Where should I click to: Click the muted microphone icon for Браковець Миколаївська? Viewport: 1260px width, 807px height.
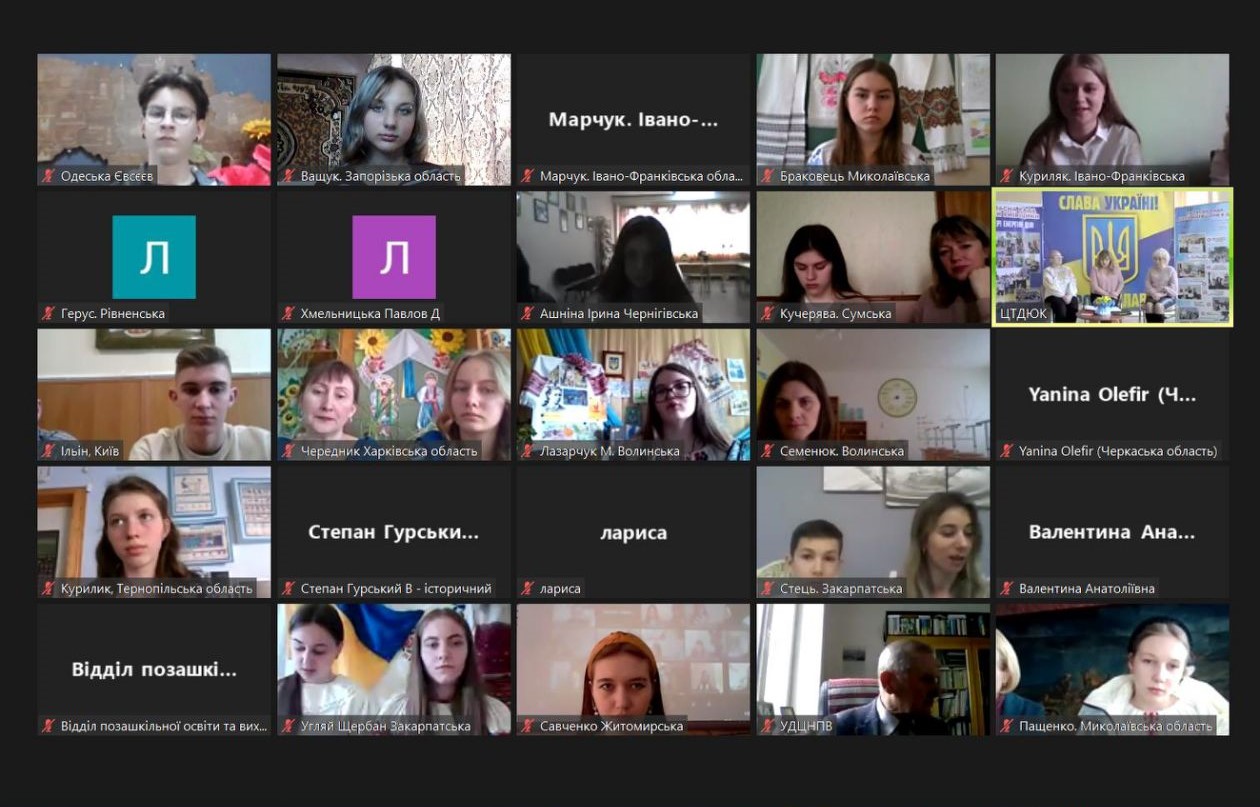point(767,176)
